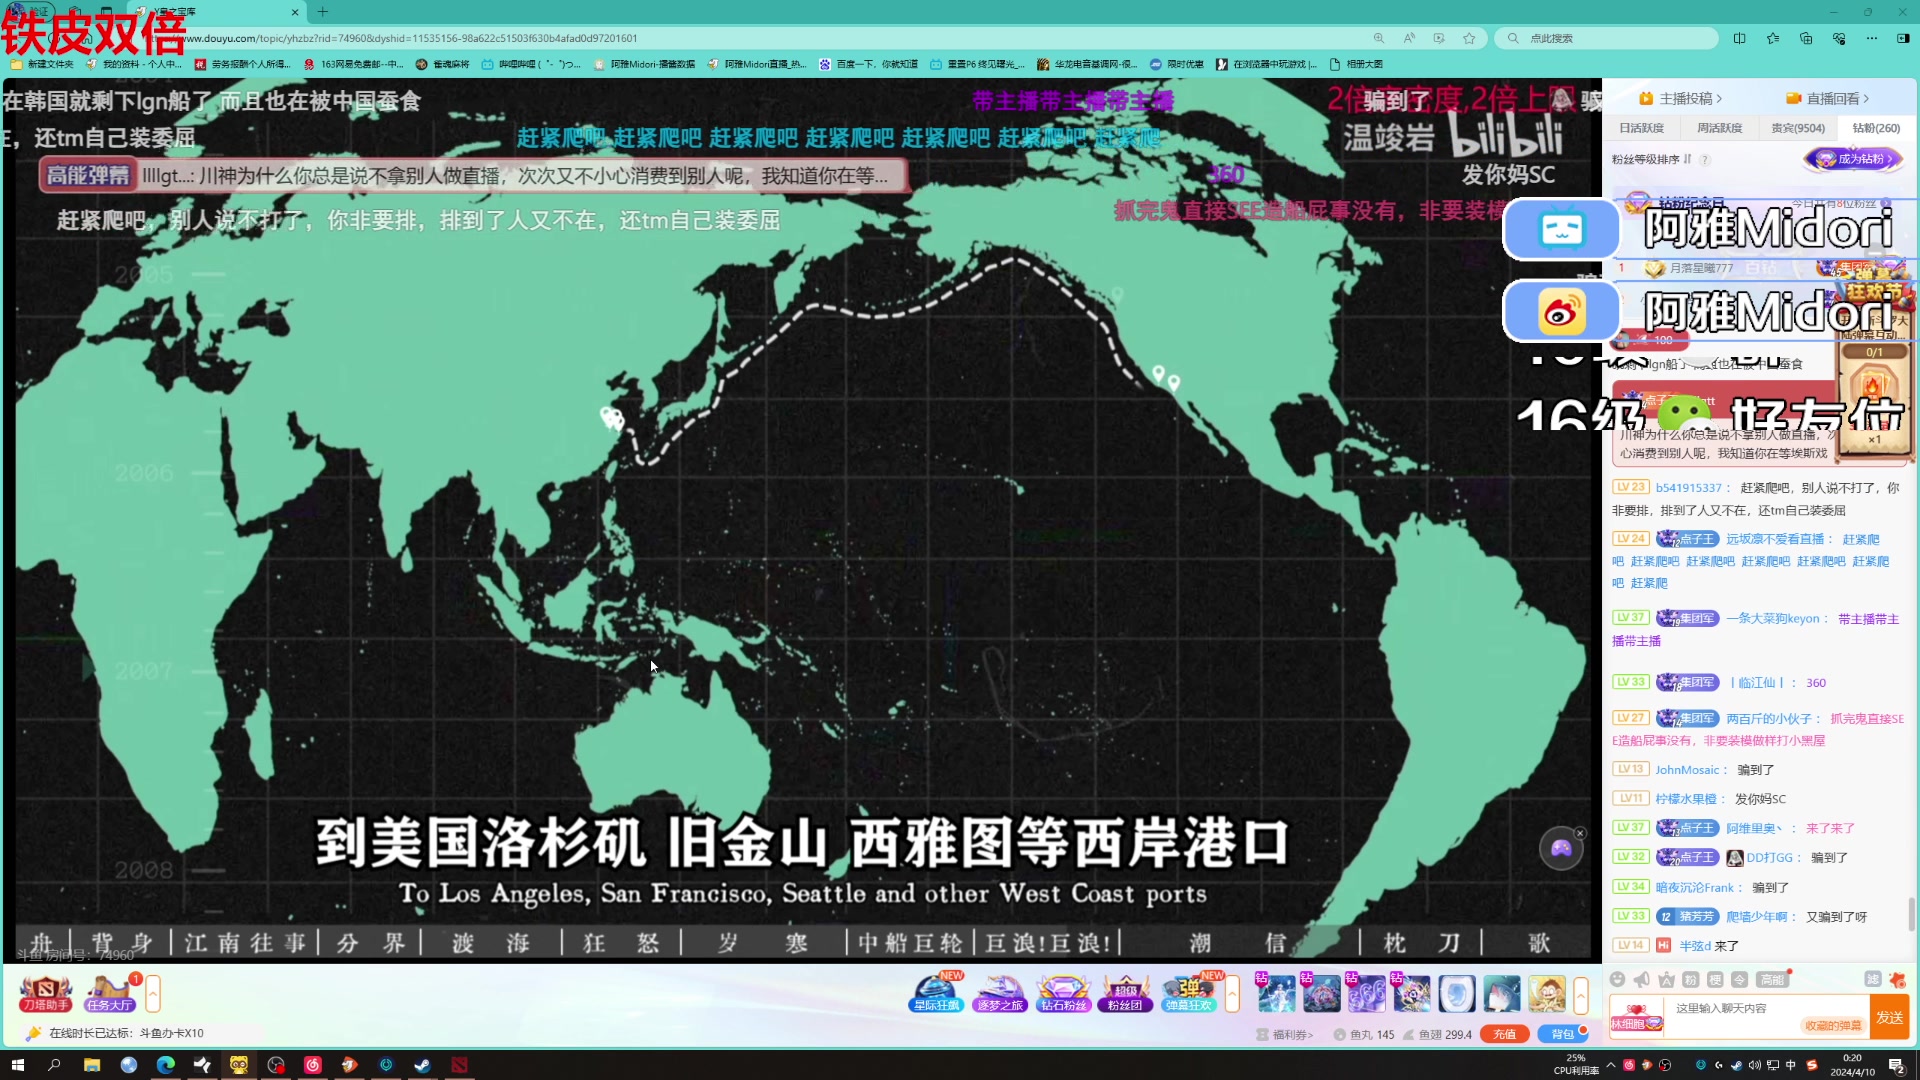
Task: Expand the gift list arrow after monkey gift
Action: point(1581,994)
